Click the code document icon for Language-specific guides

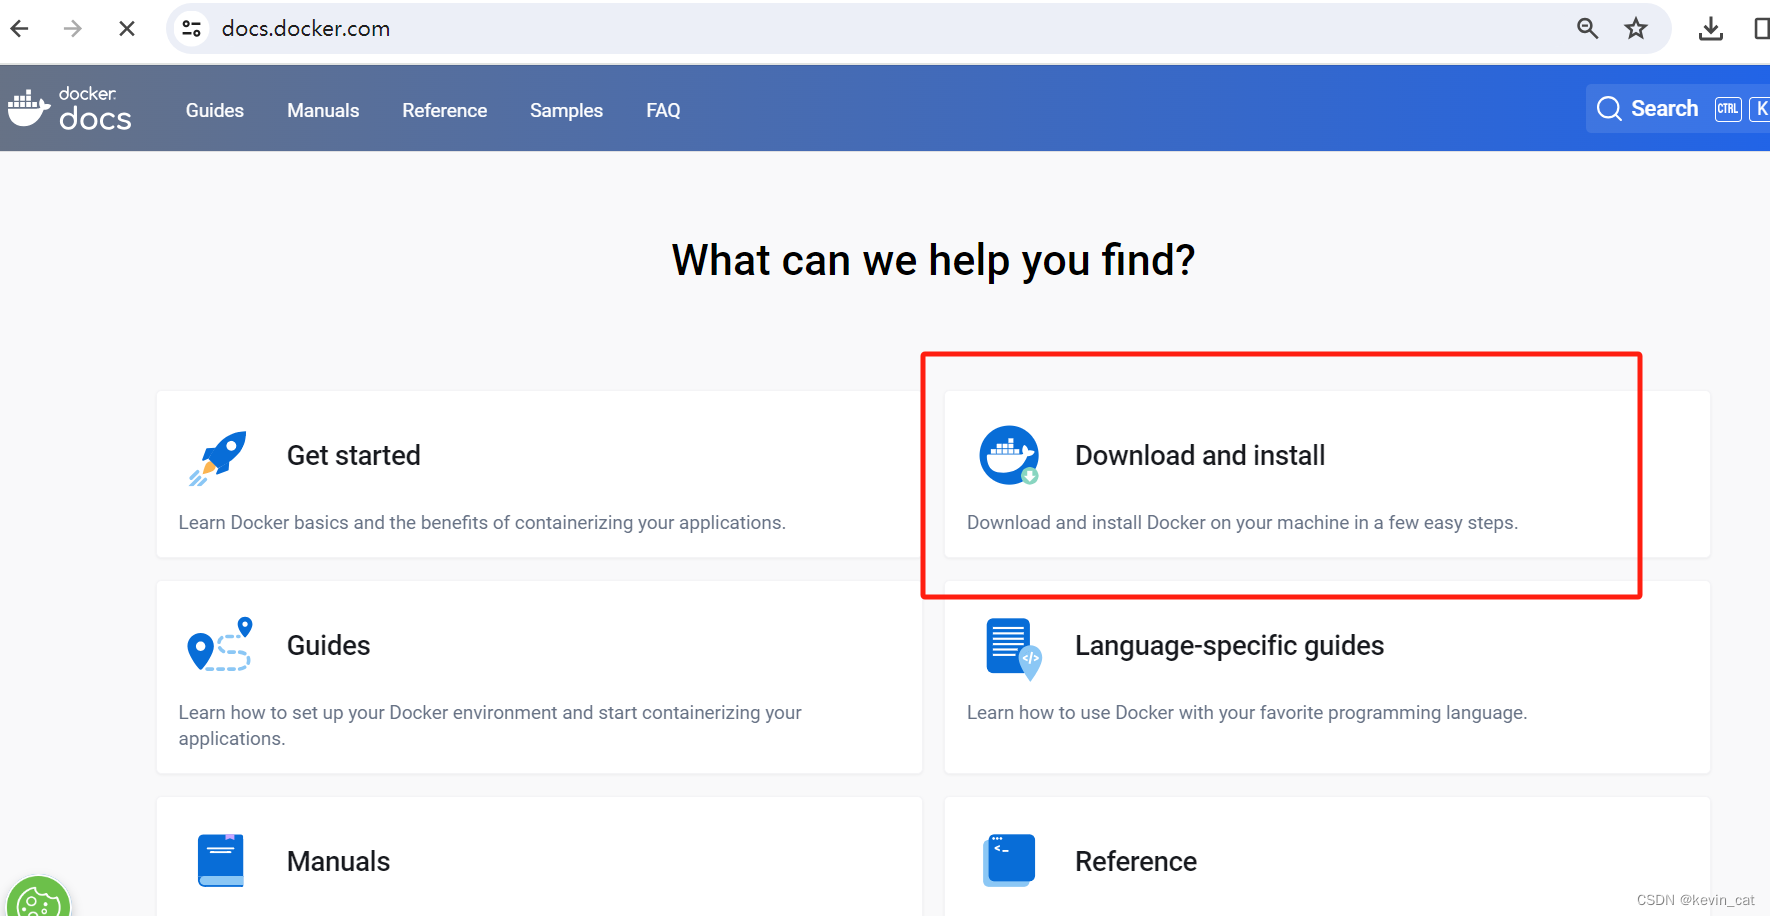(1014, 648)
